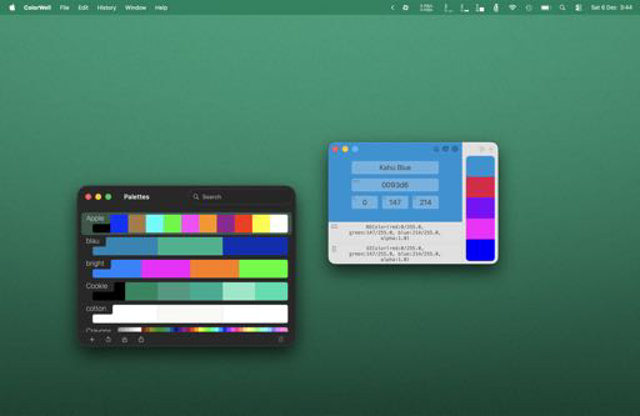The width and height of the screenshot is (640, 416).
Task: Pick the orange swatch in bright palette
Action: (214, 269)
